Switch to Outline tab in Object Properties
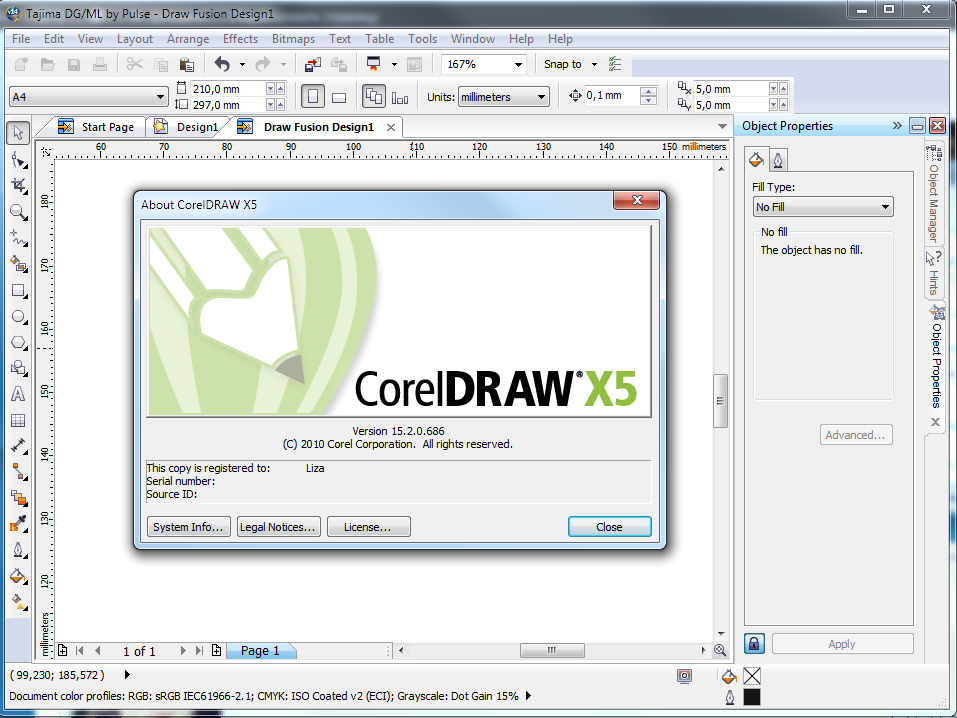 pos(778,160)
